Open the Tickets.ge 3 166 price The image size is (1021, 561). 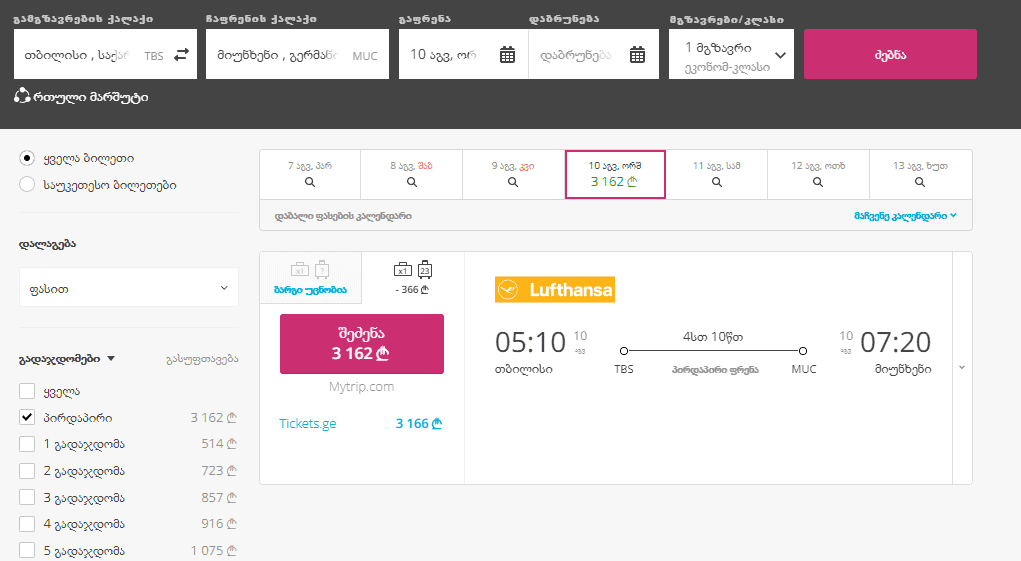[419, 424]
